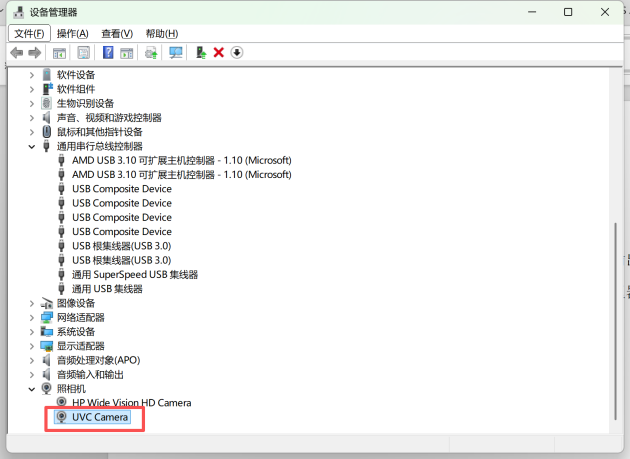Go back with the left arrow toolbar icon

[x=17, y=53]
